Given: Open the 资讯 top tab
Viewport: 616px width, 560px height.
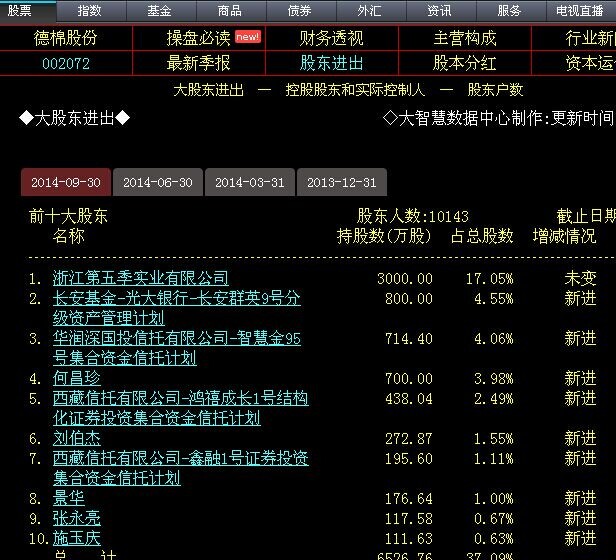Looking at the screenshot, I should pyautogui.click(x=439, y=11).
